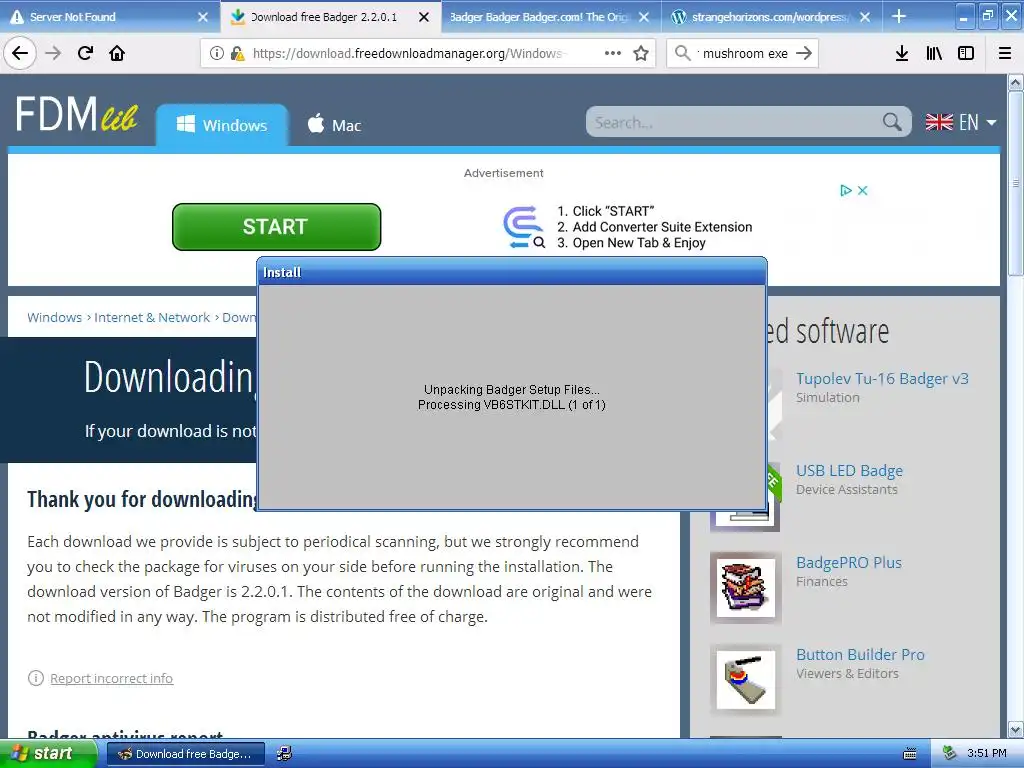
Task: Open the Windows start menu
Action: pyautogui.click(x=48, y=754)
